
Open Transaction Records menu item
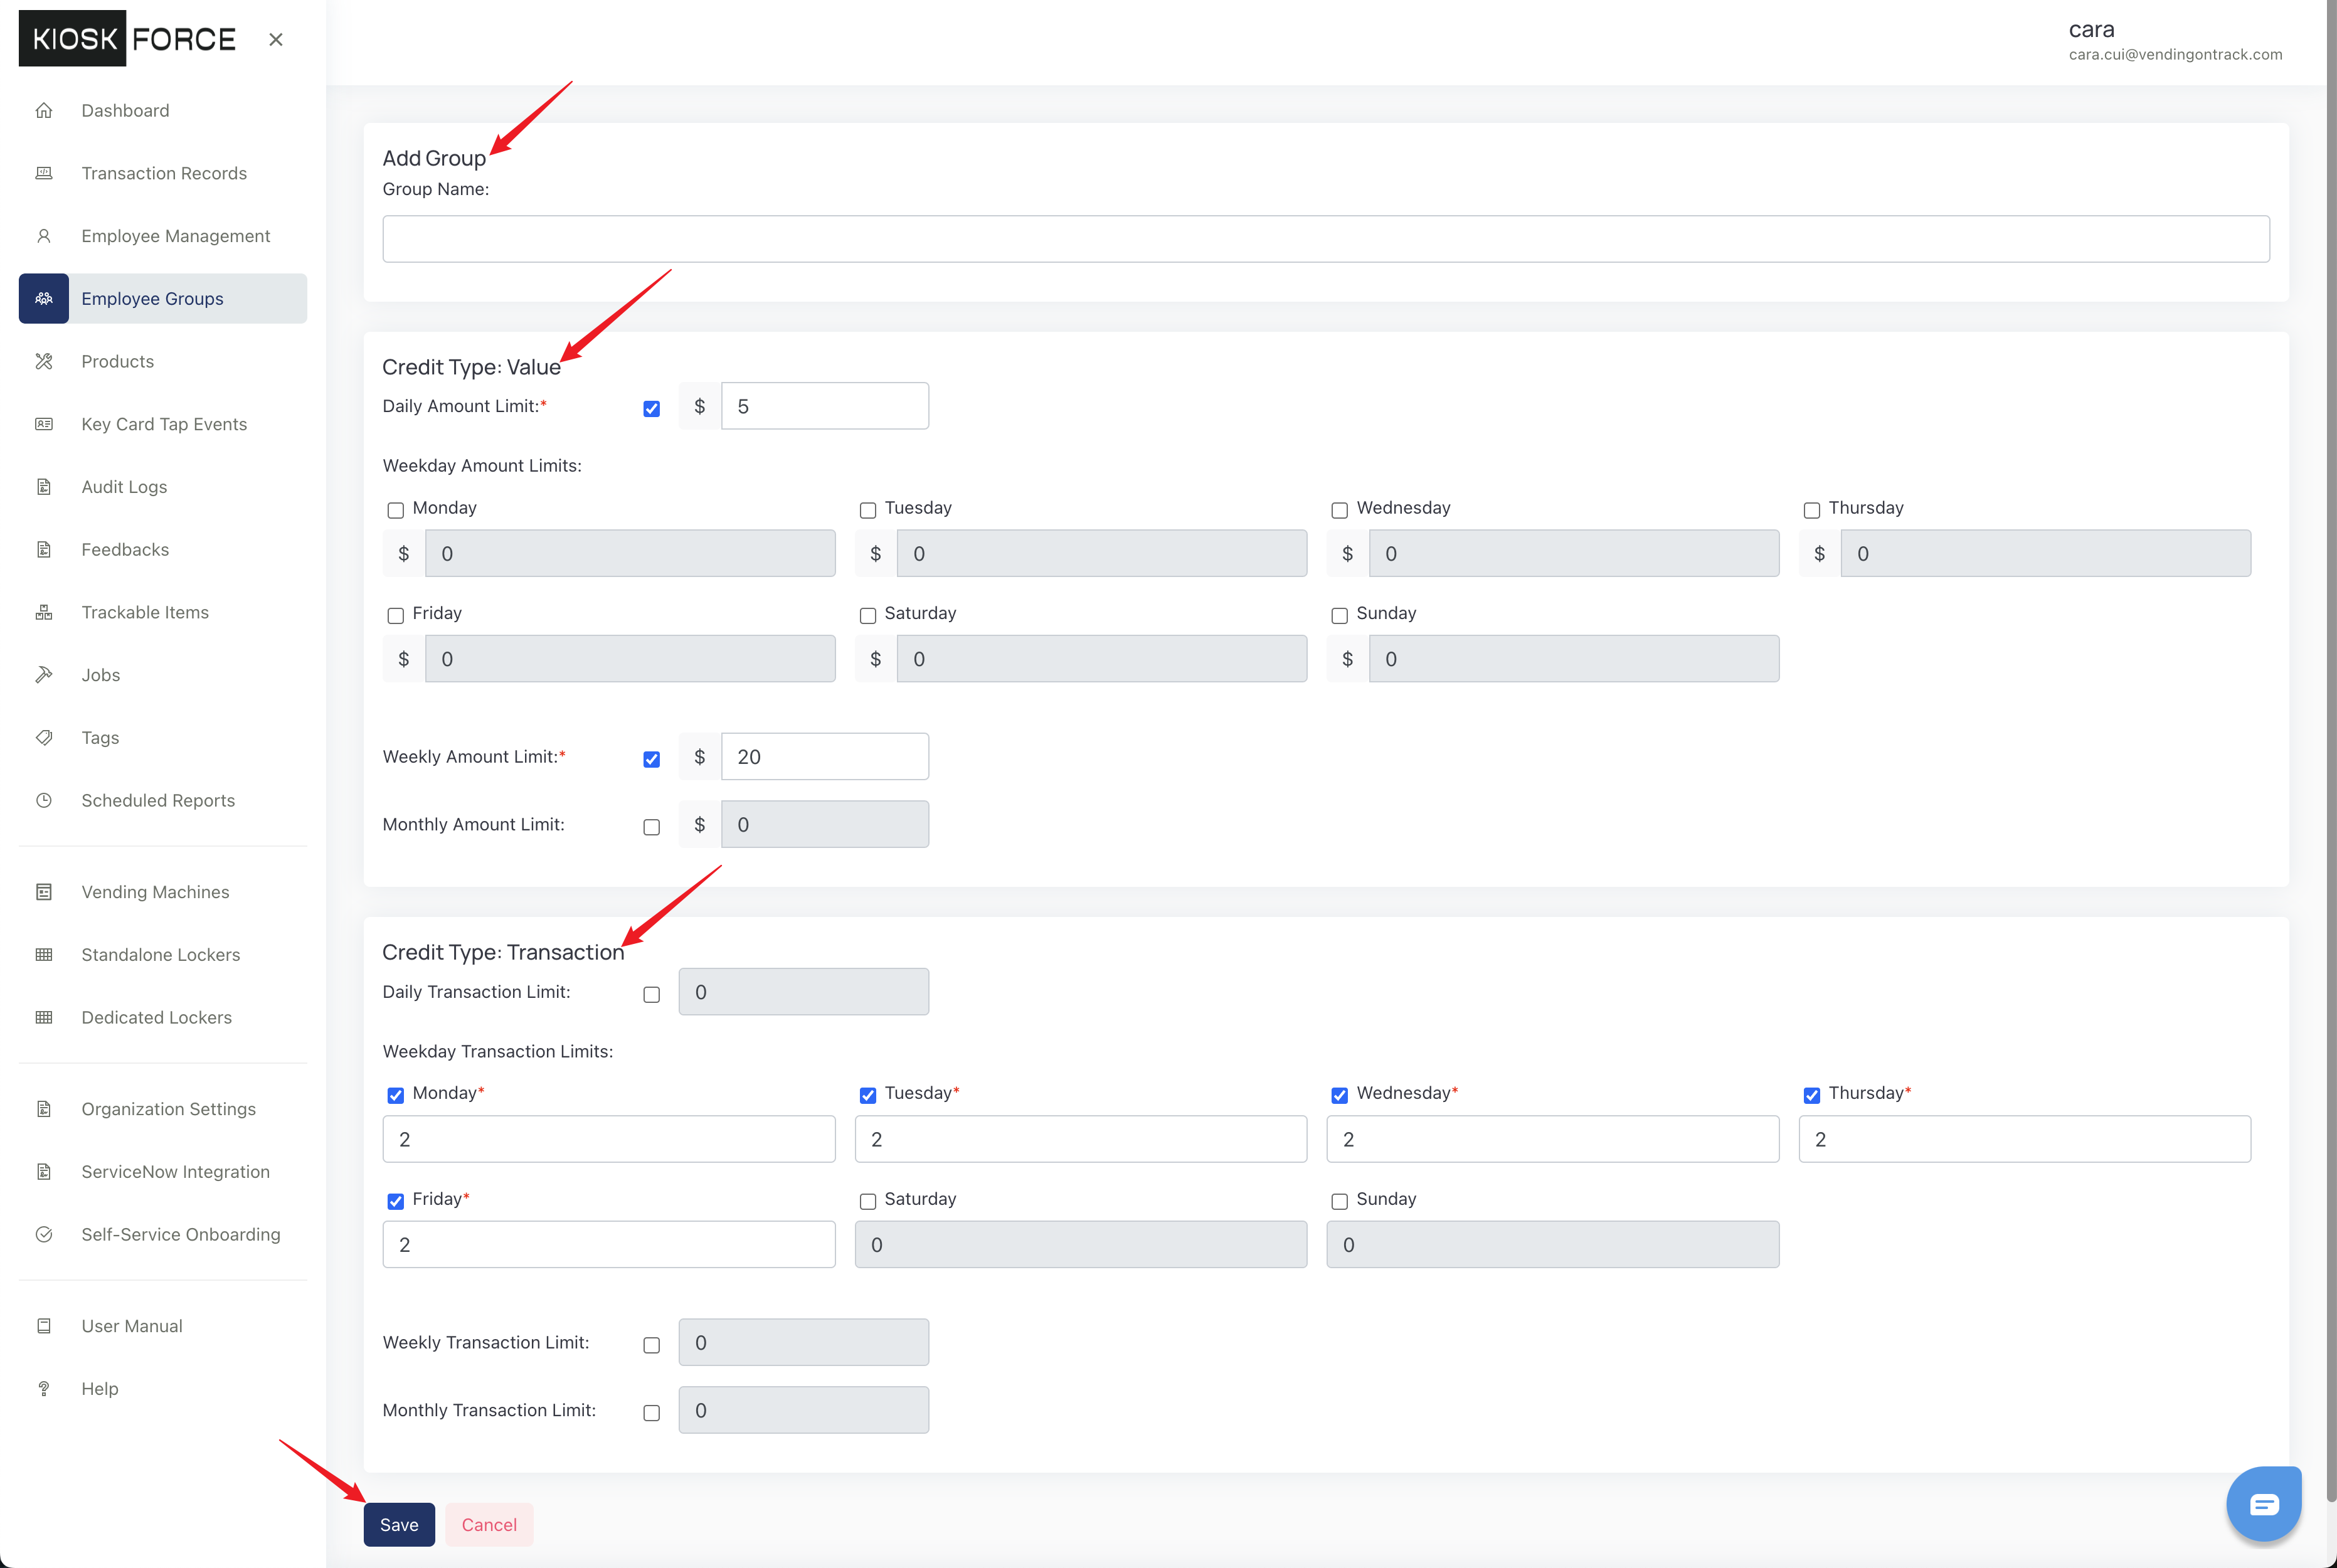[163, 173]
